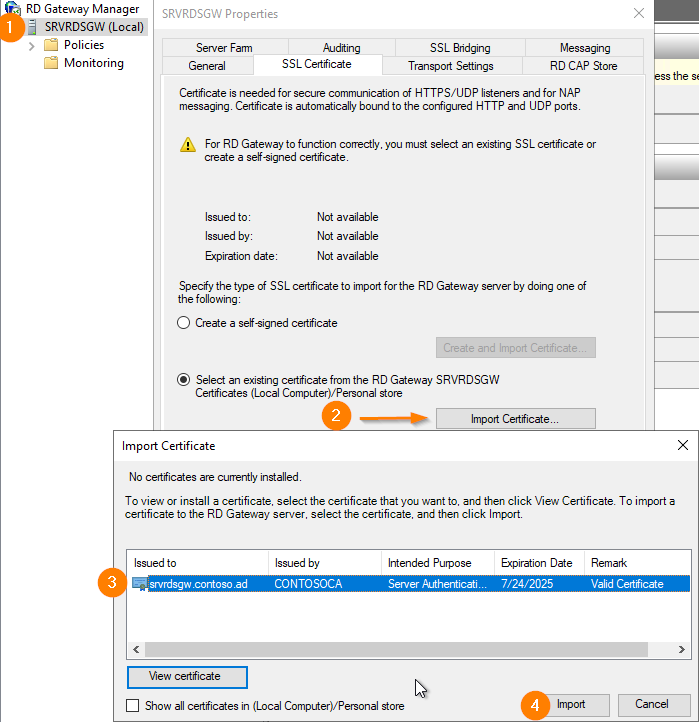Select the srvrdsgw.contoso.ad certificate row
Screen dimensions: 699x722
409,584
